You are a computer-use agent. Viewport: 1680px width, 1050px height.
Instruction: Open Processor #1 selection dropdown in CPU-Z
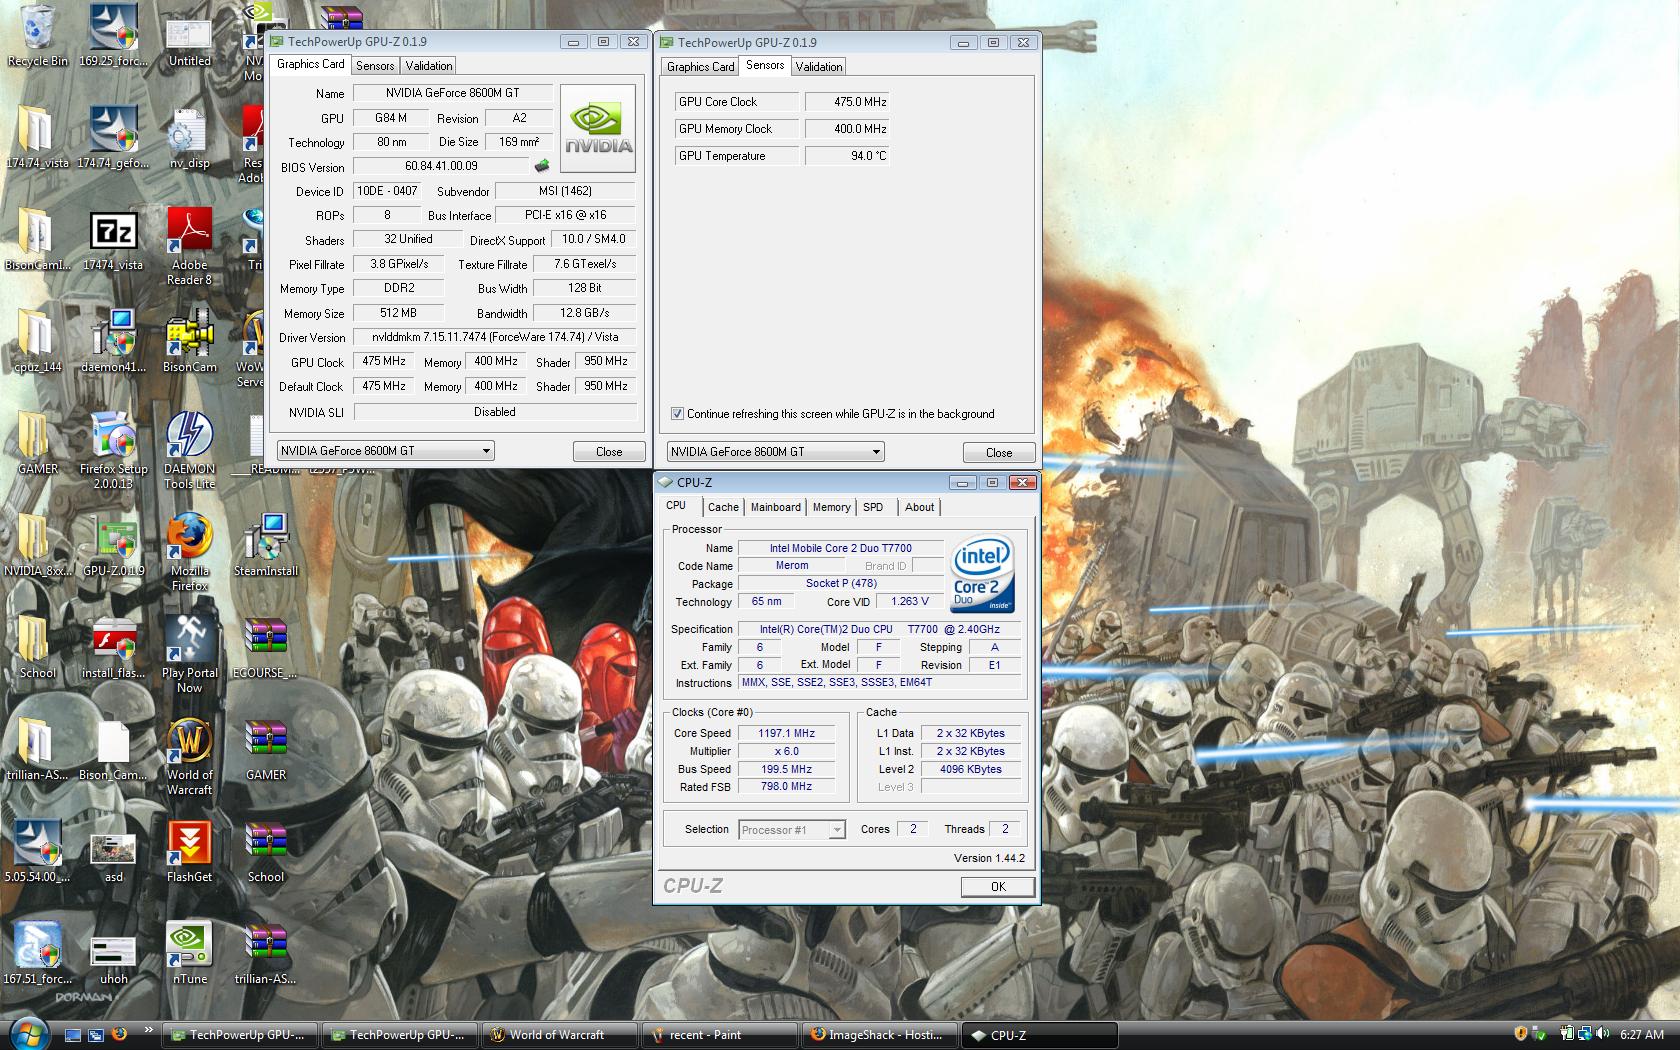[792, 830]
